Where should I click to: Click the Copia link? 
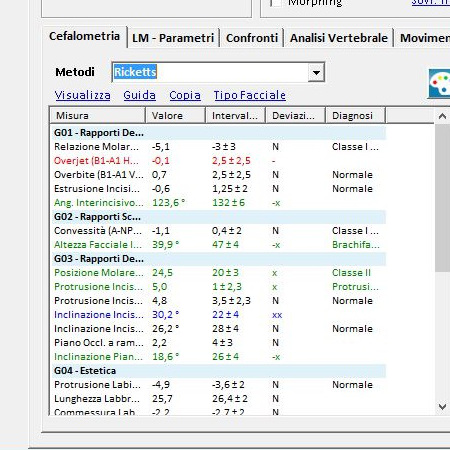pyautogui.click(x=185, y=95)
